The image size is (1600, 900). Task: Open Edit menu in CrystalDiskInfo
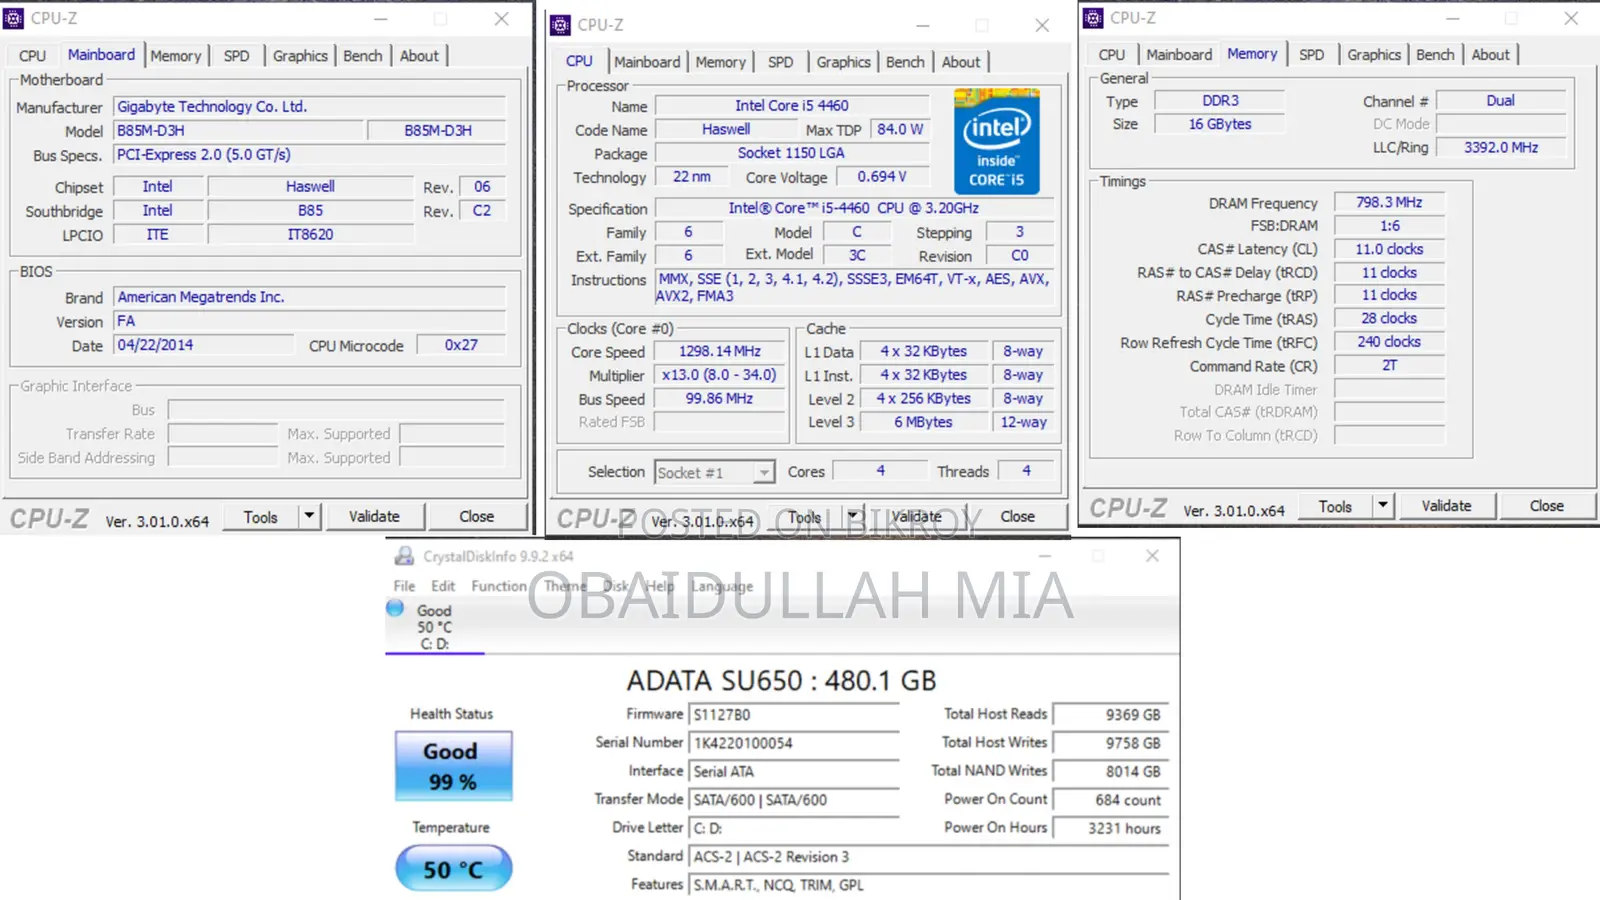(443, 586)
